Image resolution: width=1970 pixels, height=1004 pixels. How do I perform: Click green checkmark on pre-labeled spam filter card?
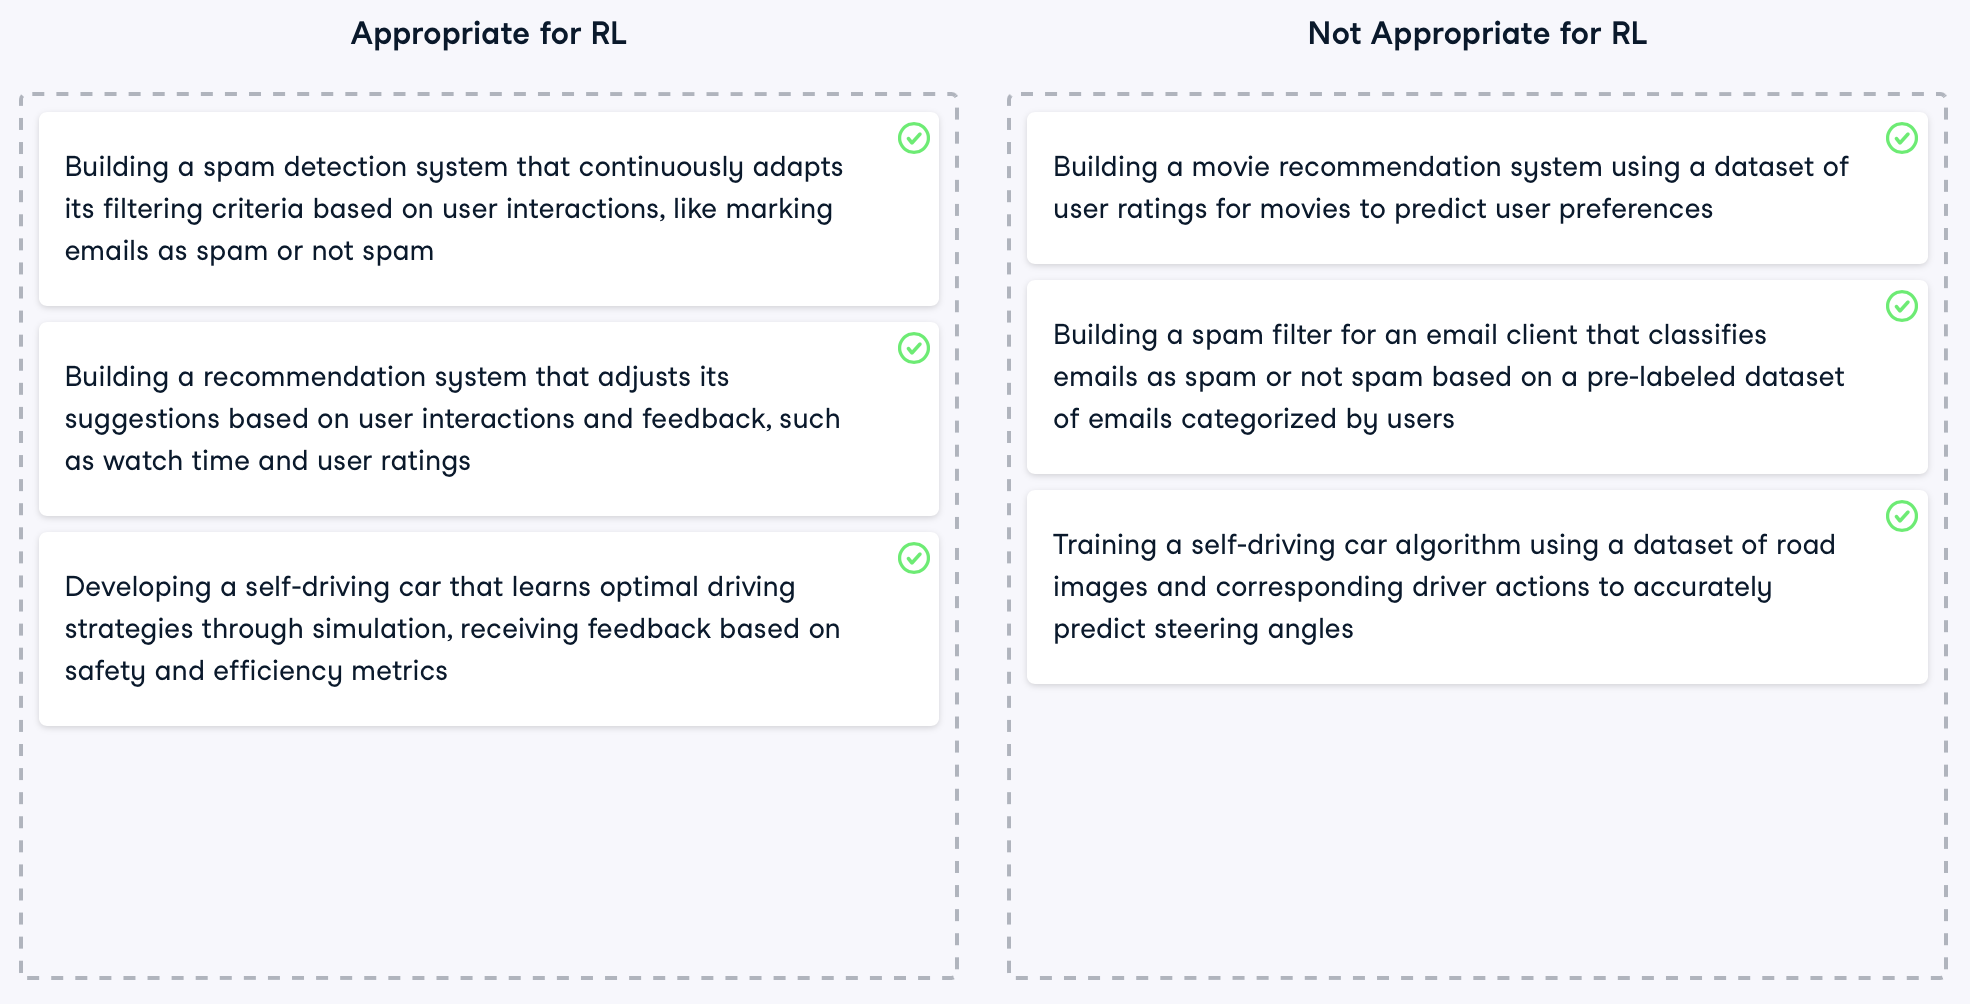tap(1902, 306)
